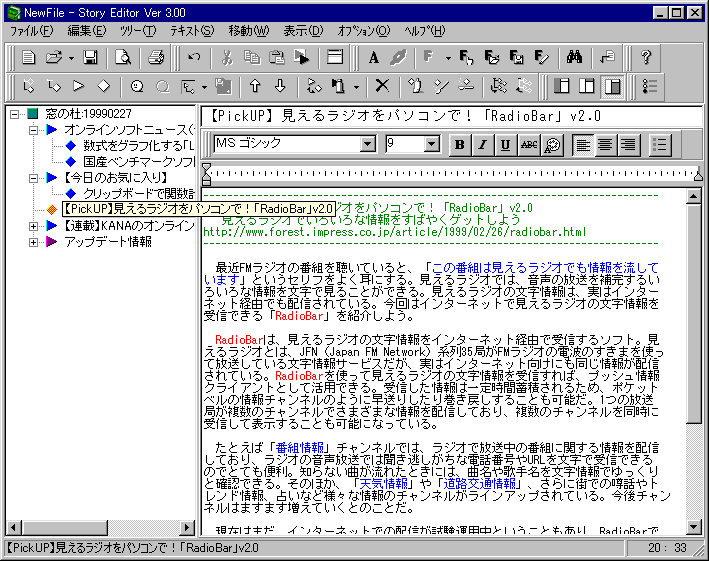Click the F with pencil icon
Viewport: 709px width, 561px height.
(541, 57)
